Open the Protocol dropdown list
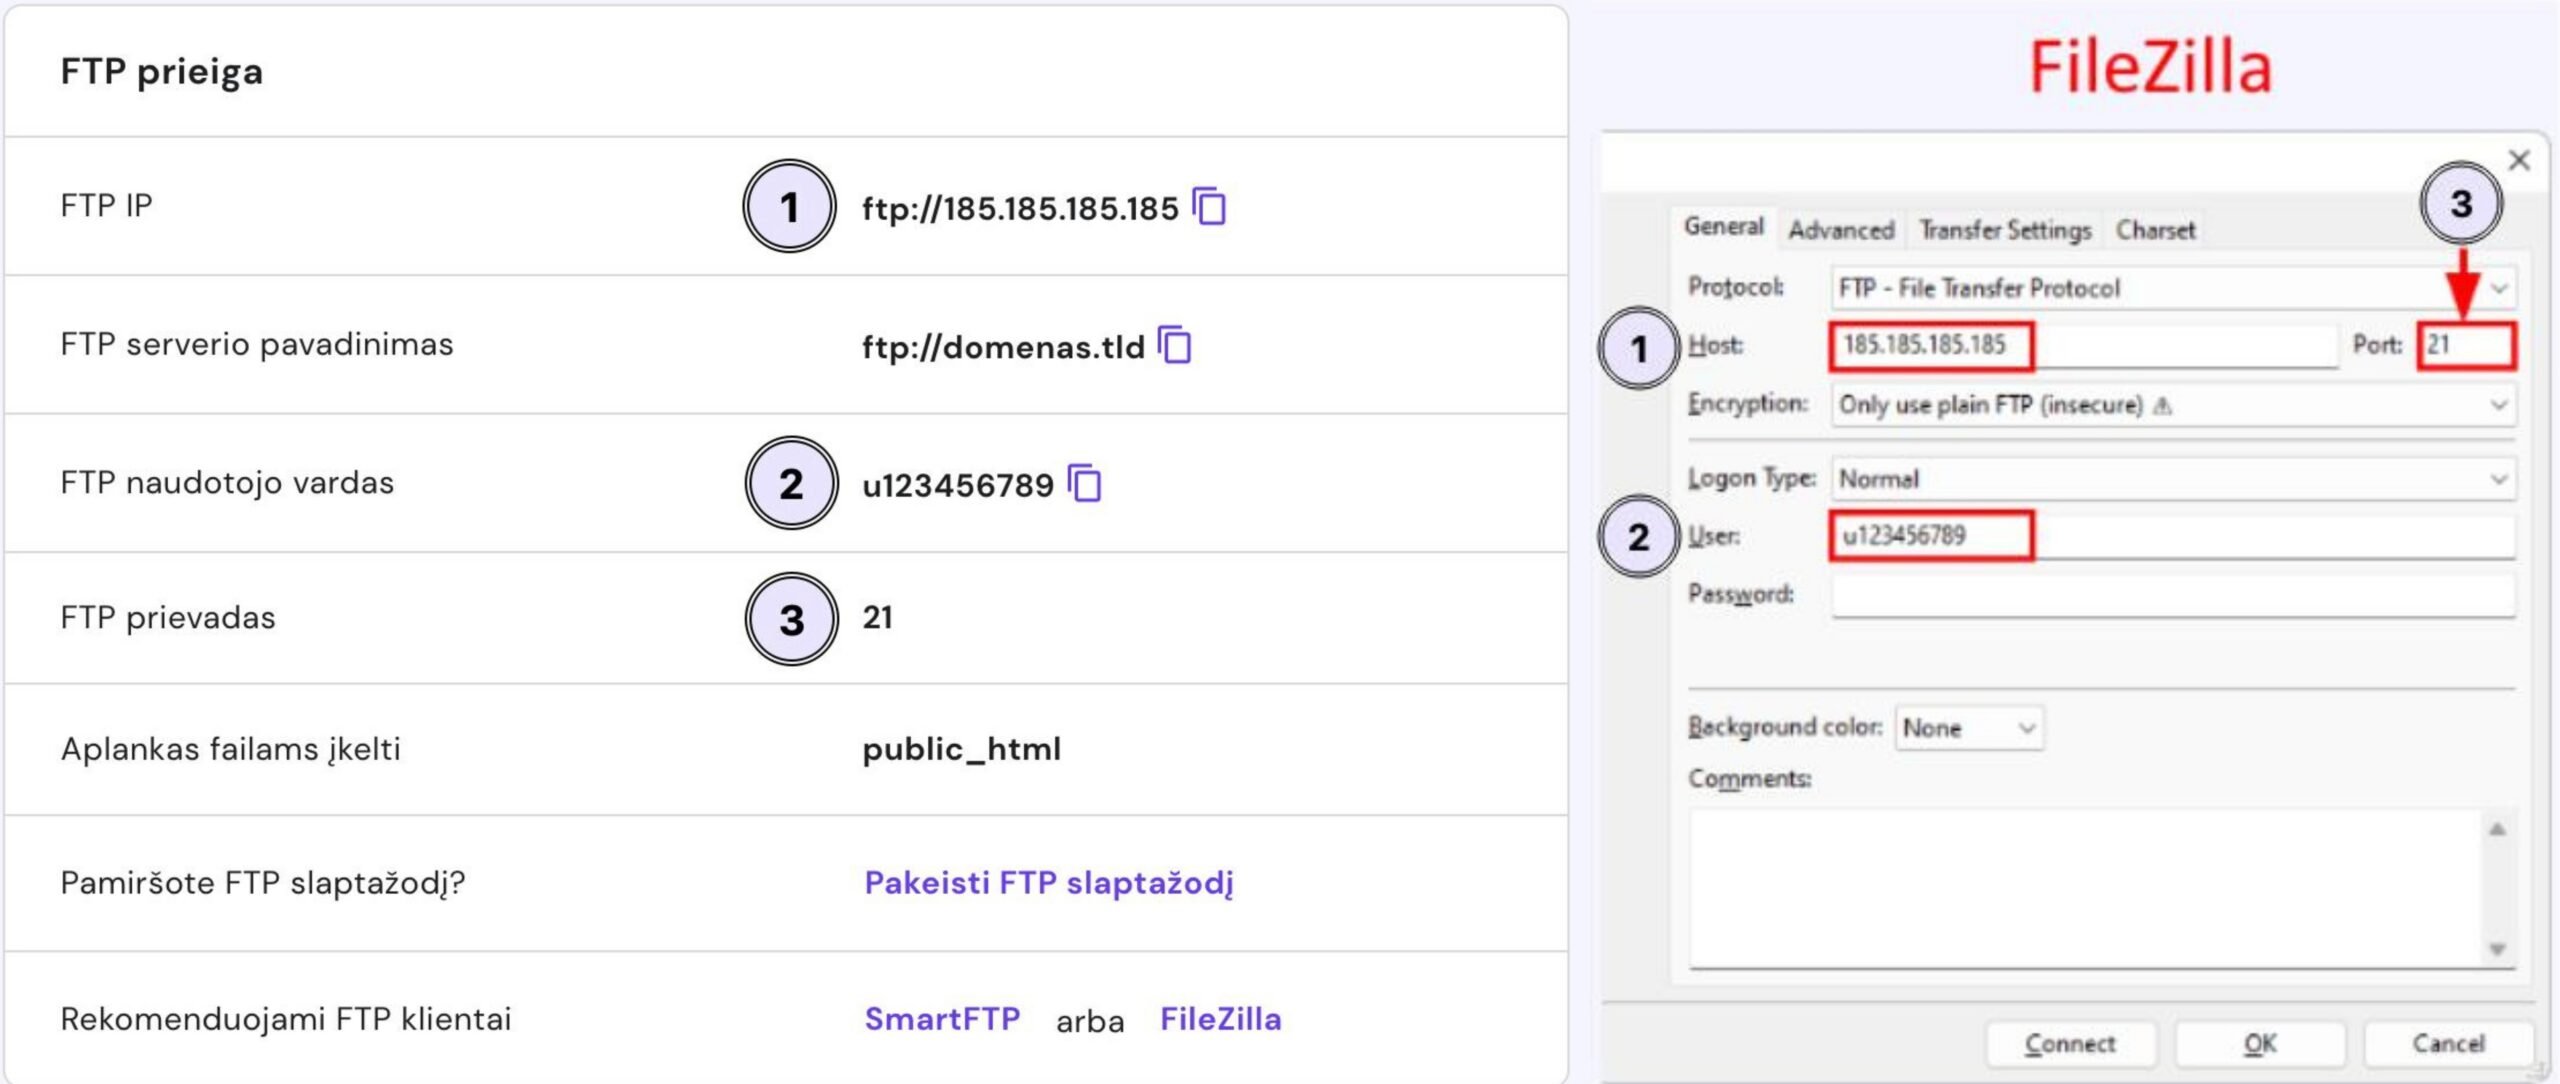Image resolution: width=2560 pixels, height=1084 pixels. coord(2499,289)
